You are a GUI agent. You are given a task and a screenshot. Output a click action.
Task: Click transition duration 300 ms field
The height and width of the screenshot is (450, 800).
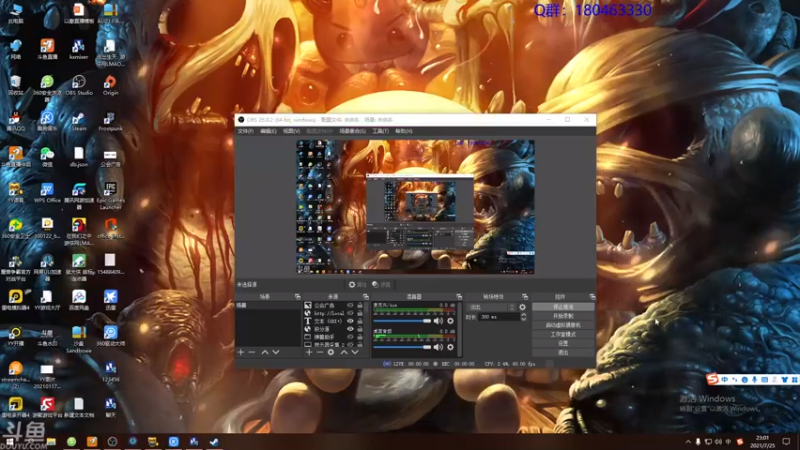(x=498, y=317)
